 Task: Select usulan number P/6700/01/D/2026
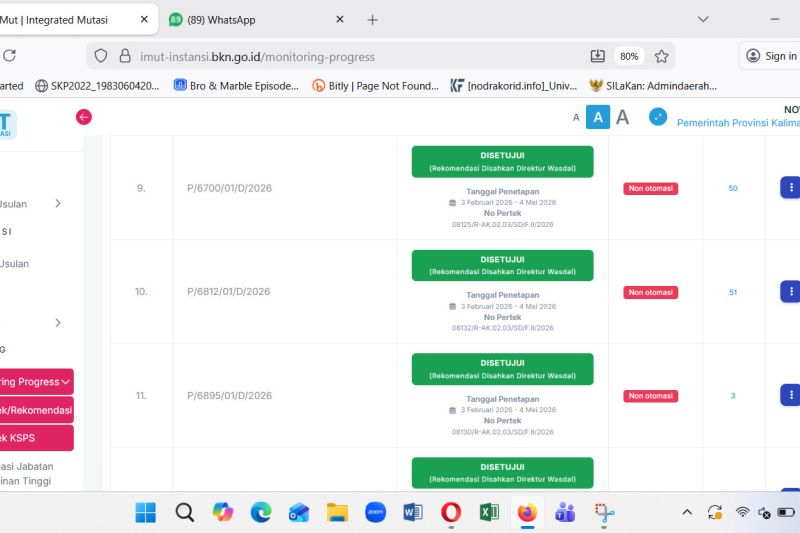coord(229,188)
